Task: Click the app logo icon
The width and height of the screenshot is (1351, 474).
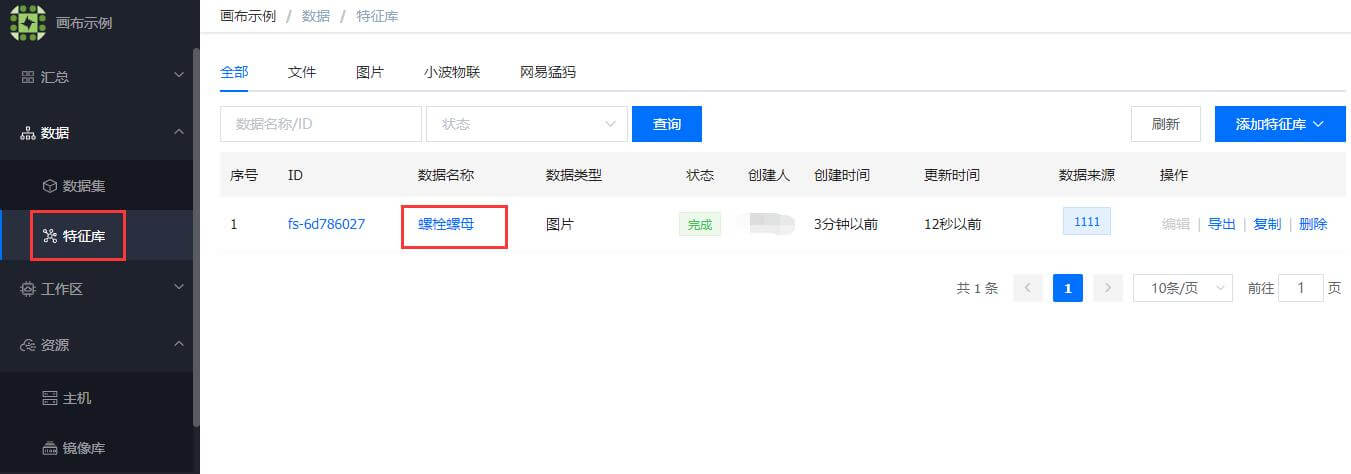Action: coord(28,22)
